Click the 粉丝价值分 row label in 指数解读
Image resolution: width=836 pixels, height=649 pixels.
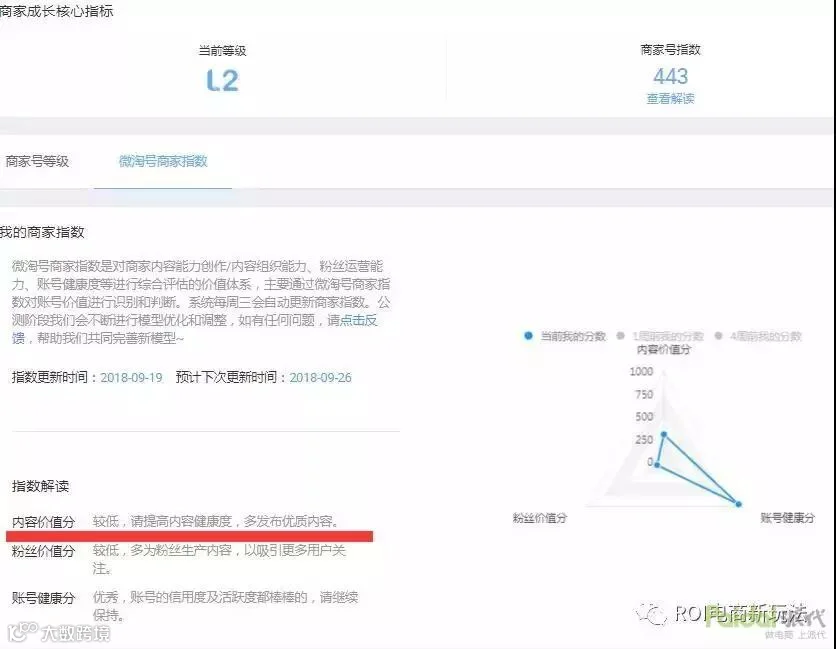[x=43, y=551]
